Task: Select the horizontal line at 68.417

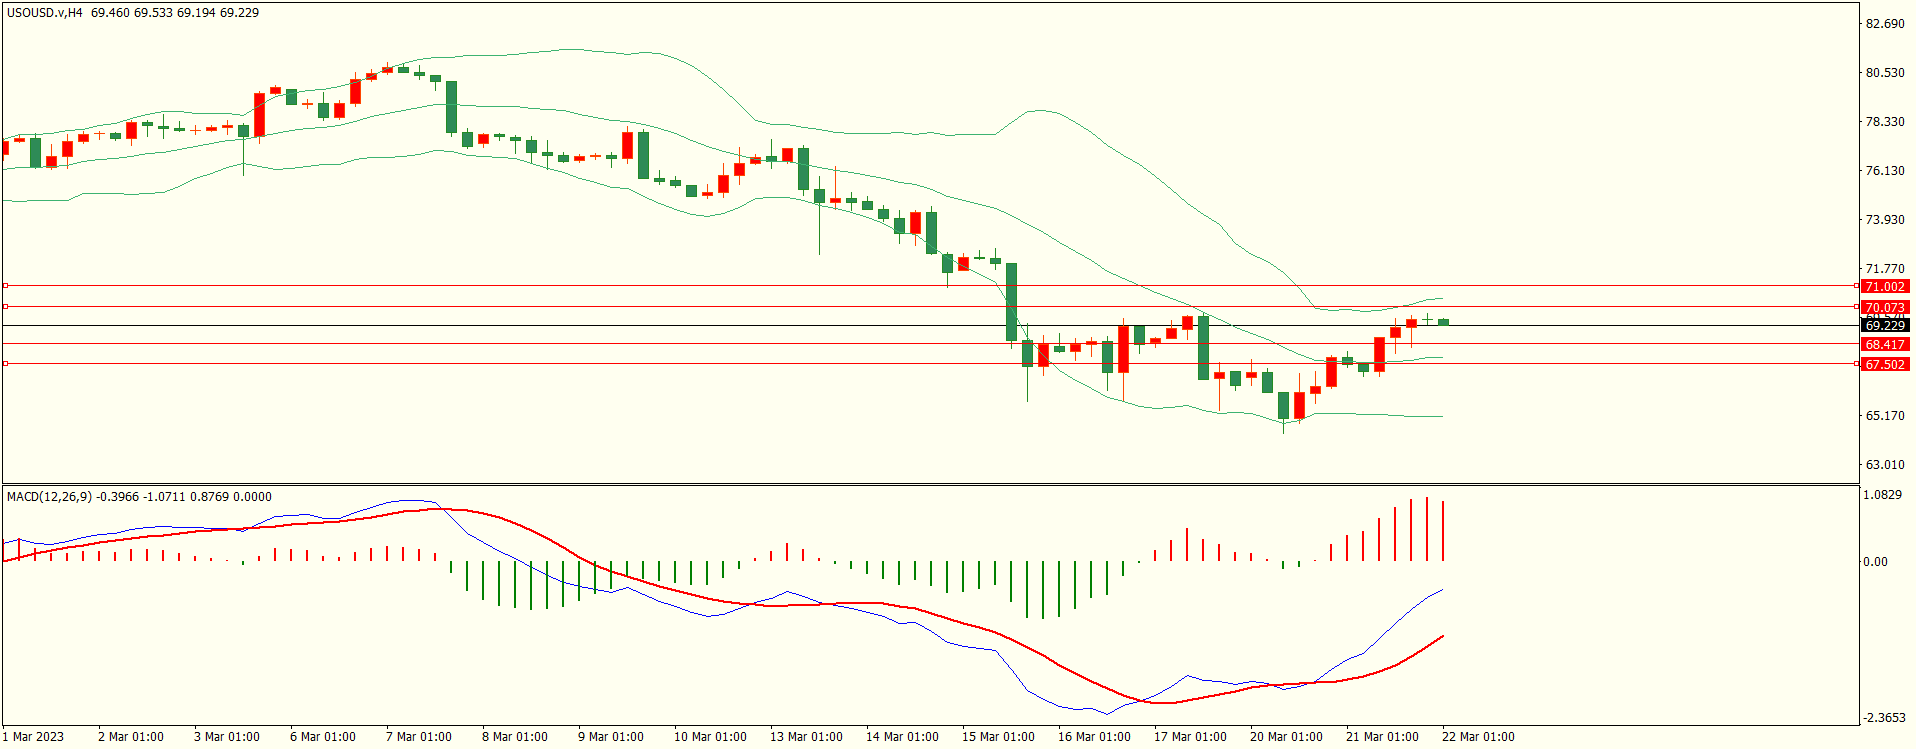Action: (930, 344)
